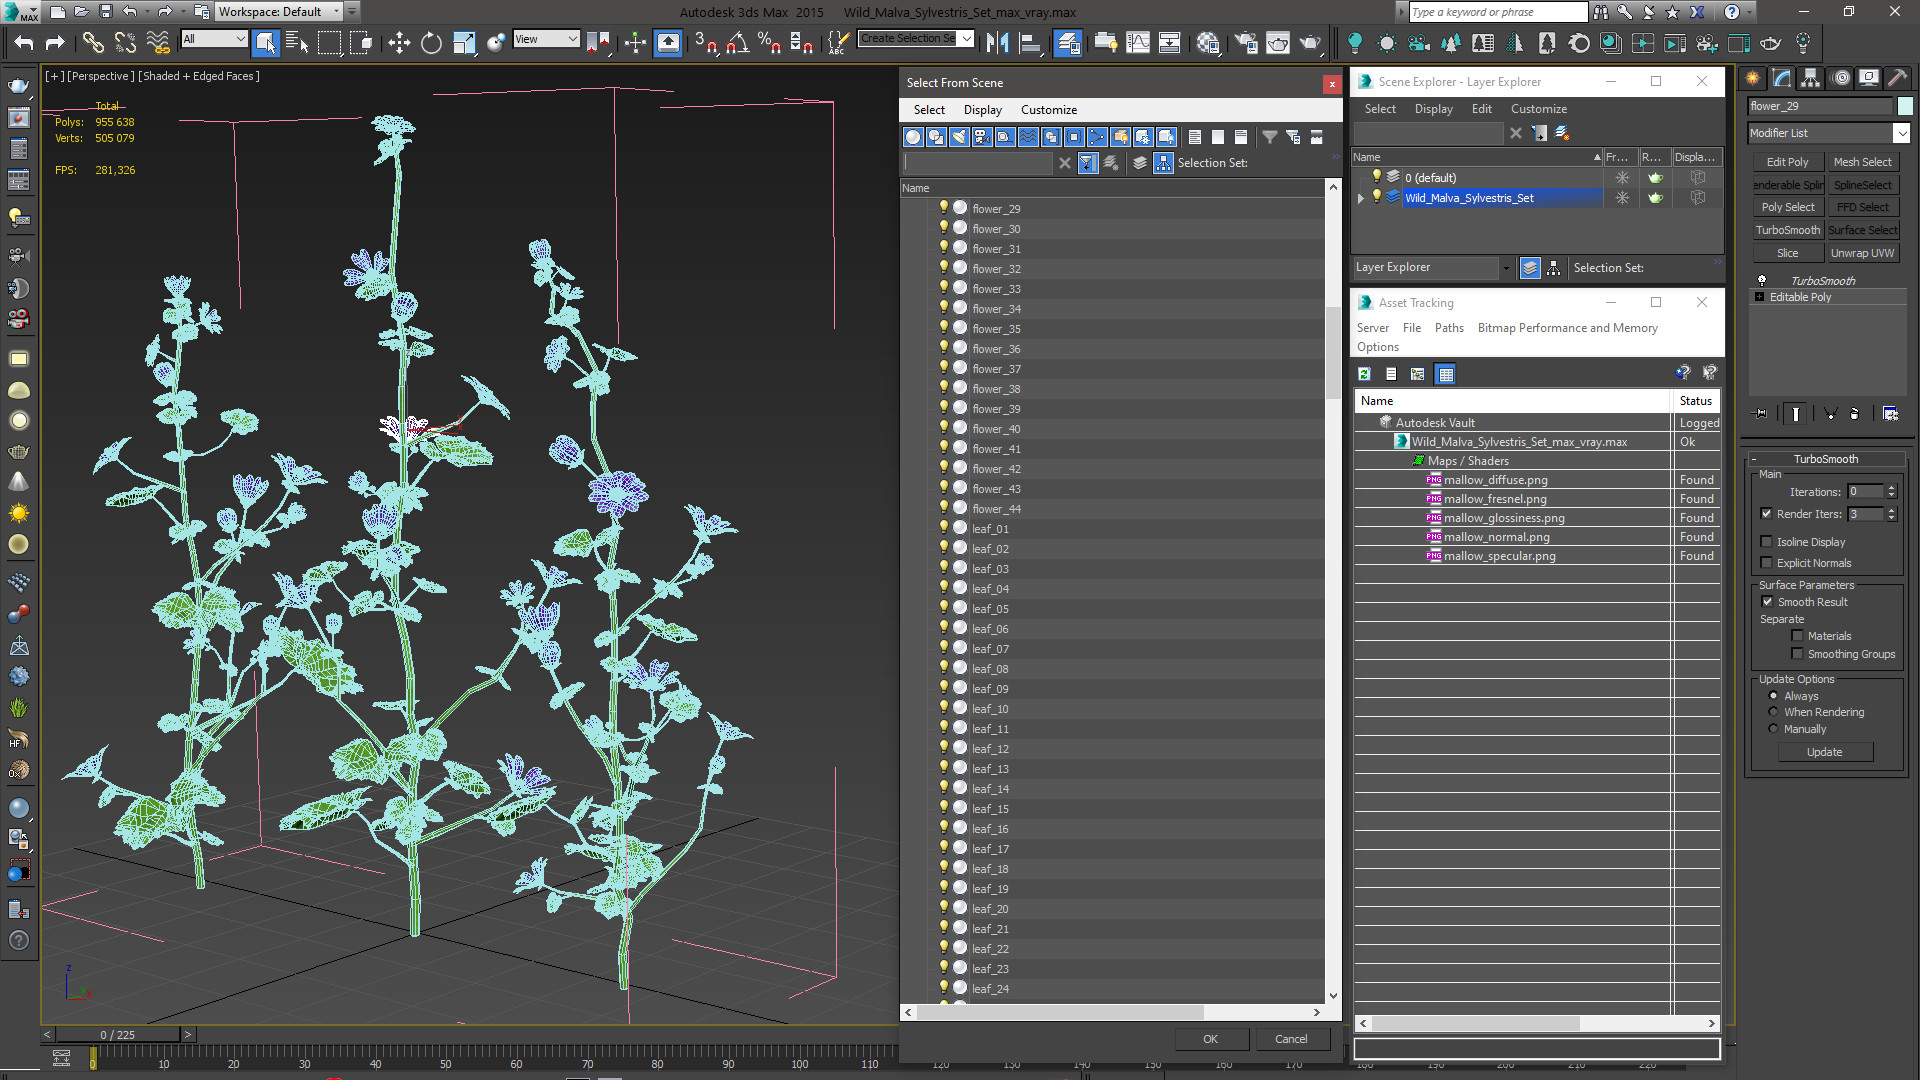The image size is (1920, 1080).
Task: Click Display Geometry filter in Select From Scene
Action: [x=913, y=137]
